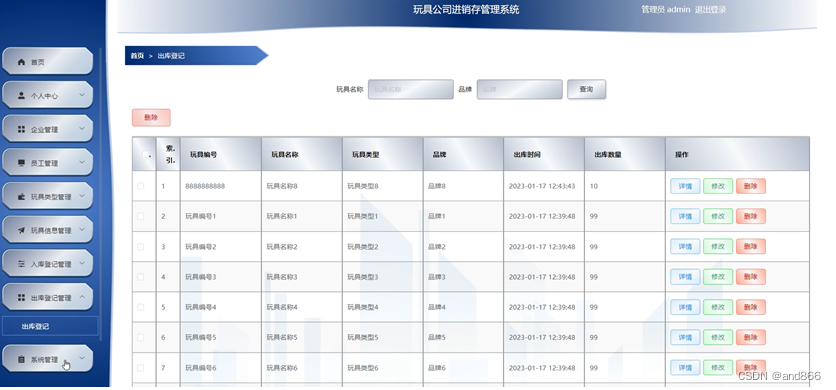Collapse the 出库登记管理 menu chevron
This screenshot has height=390, width=836.
(x=82, y=297)
